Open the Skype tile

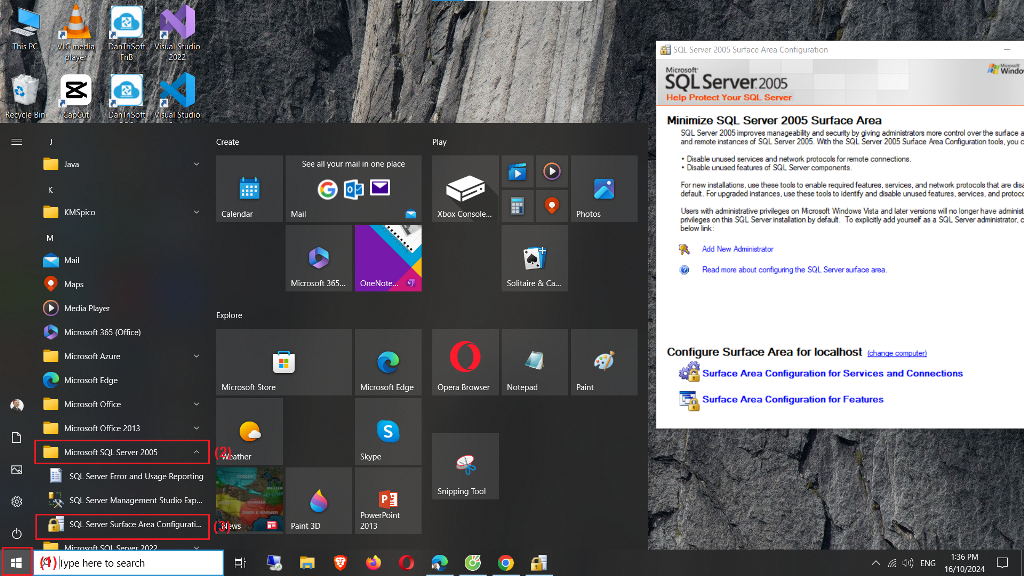pos(388,432)
